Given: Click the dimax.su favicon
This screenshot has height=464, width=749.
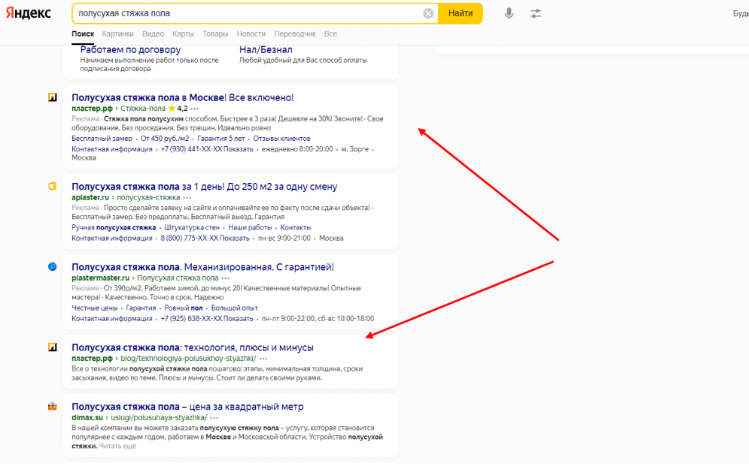Looking at the screenshot, I should (53, 407).
